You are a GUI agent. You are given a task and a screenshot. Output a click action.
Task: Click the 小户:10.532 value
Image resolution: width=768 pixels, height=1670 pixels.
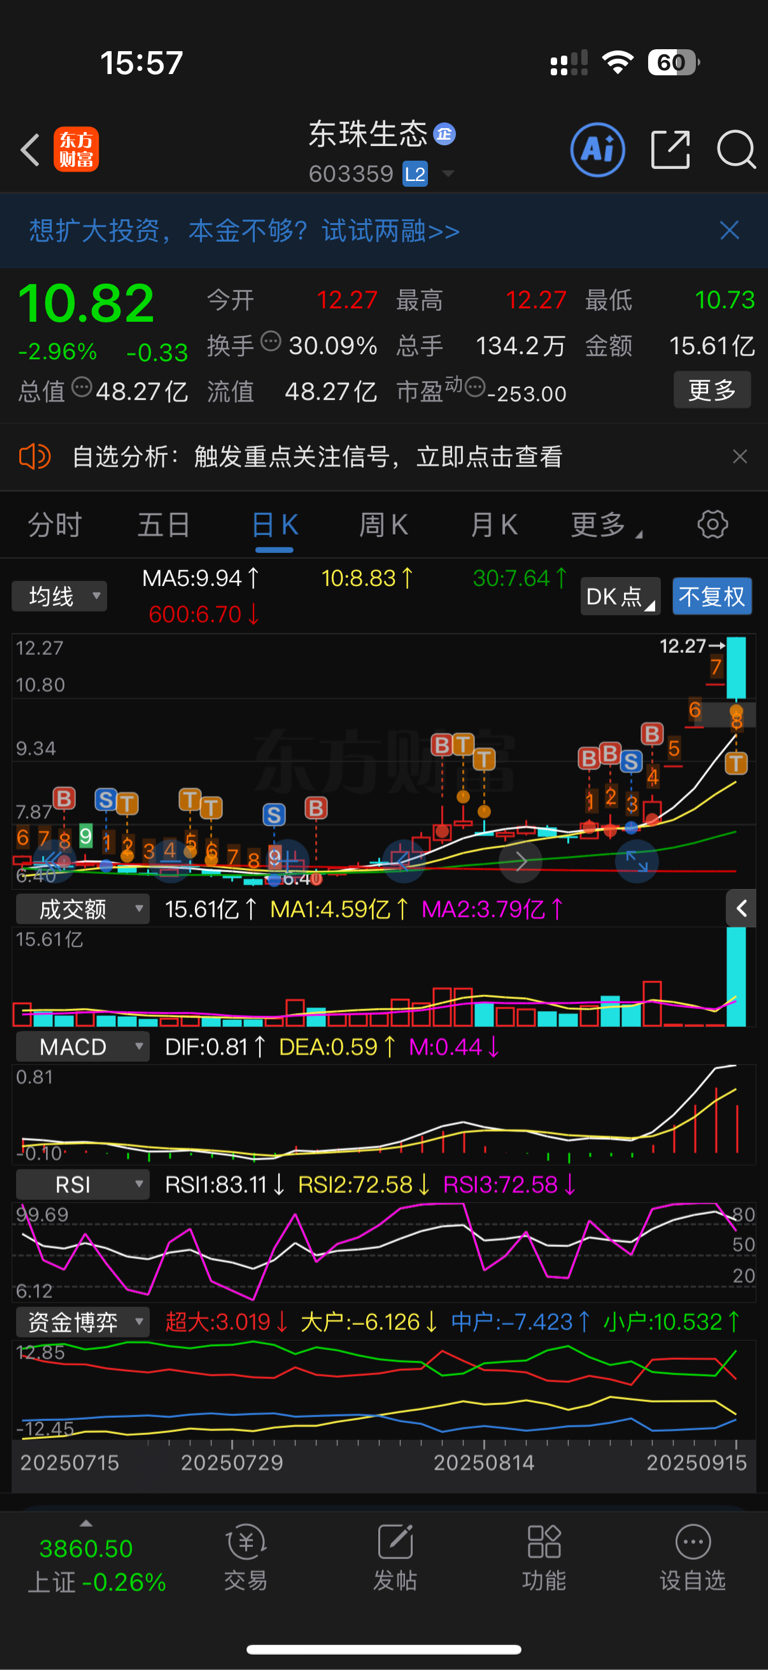[x=672, y=1322]
